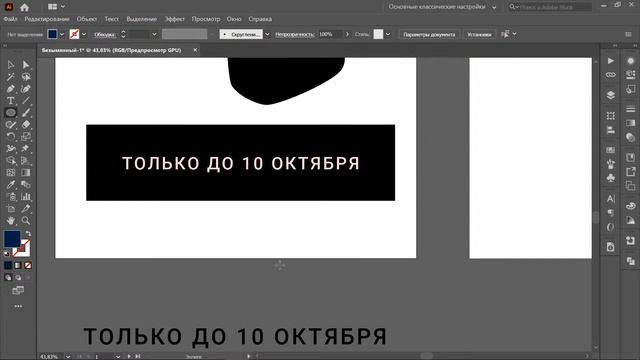
Task: Select the Line Segment tool
Action: [x=26, y=100]
